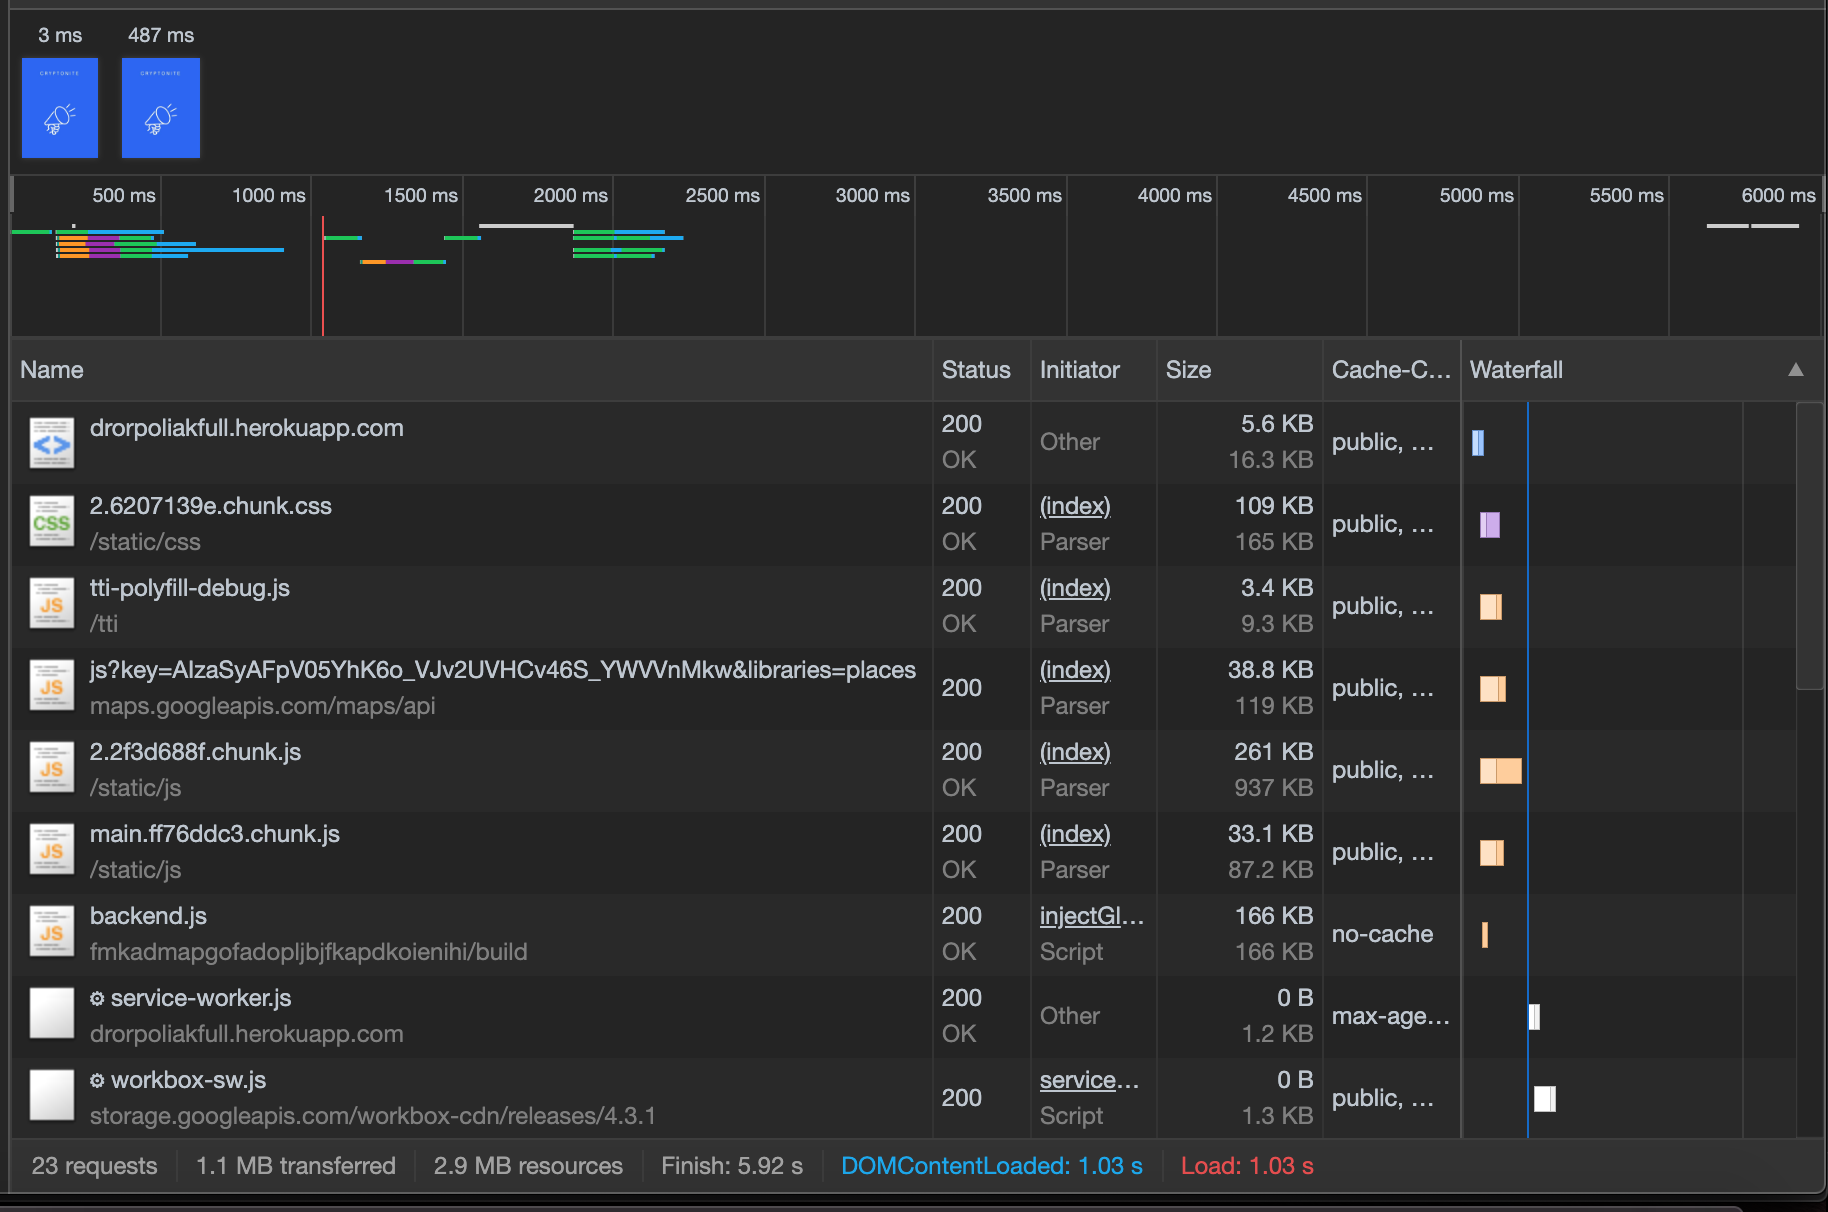Click the JS file icon for main.ff76ddc3.chunk.js
Viewport: 1828px width, 1212px height.
[x=52, y=851]
